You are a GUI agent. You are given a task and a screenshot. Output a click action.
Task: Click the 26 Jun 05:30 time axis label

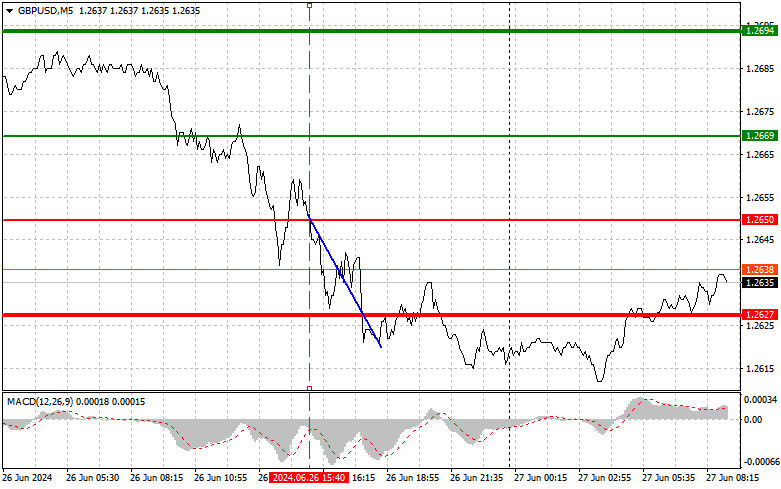pyautogui.click(x=93, y=478)
